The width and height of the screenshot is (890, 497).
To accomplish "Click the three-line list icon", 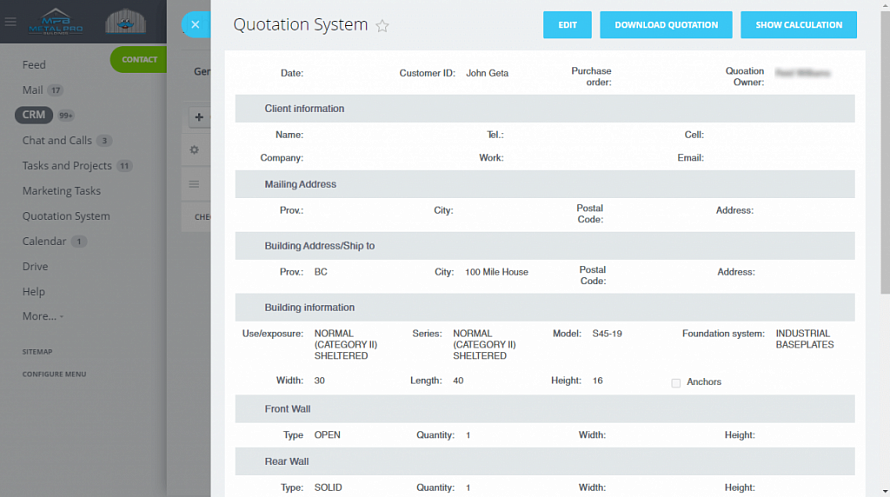I will 195,184.
